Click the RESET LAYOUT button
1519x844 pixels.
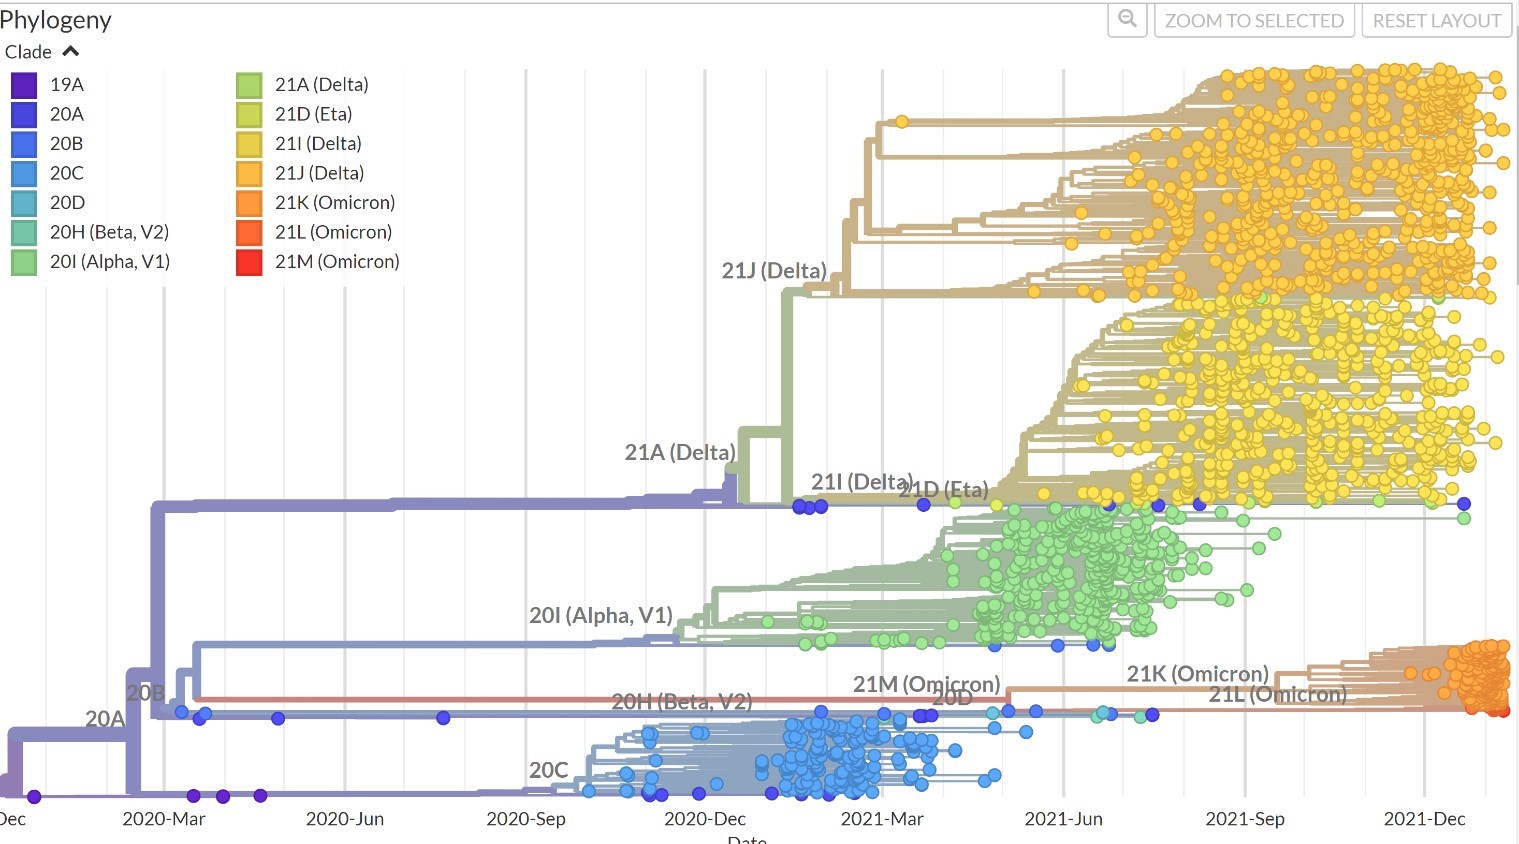(x=1436, y=20)
